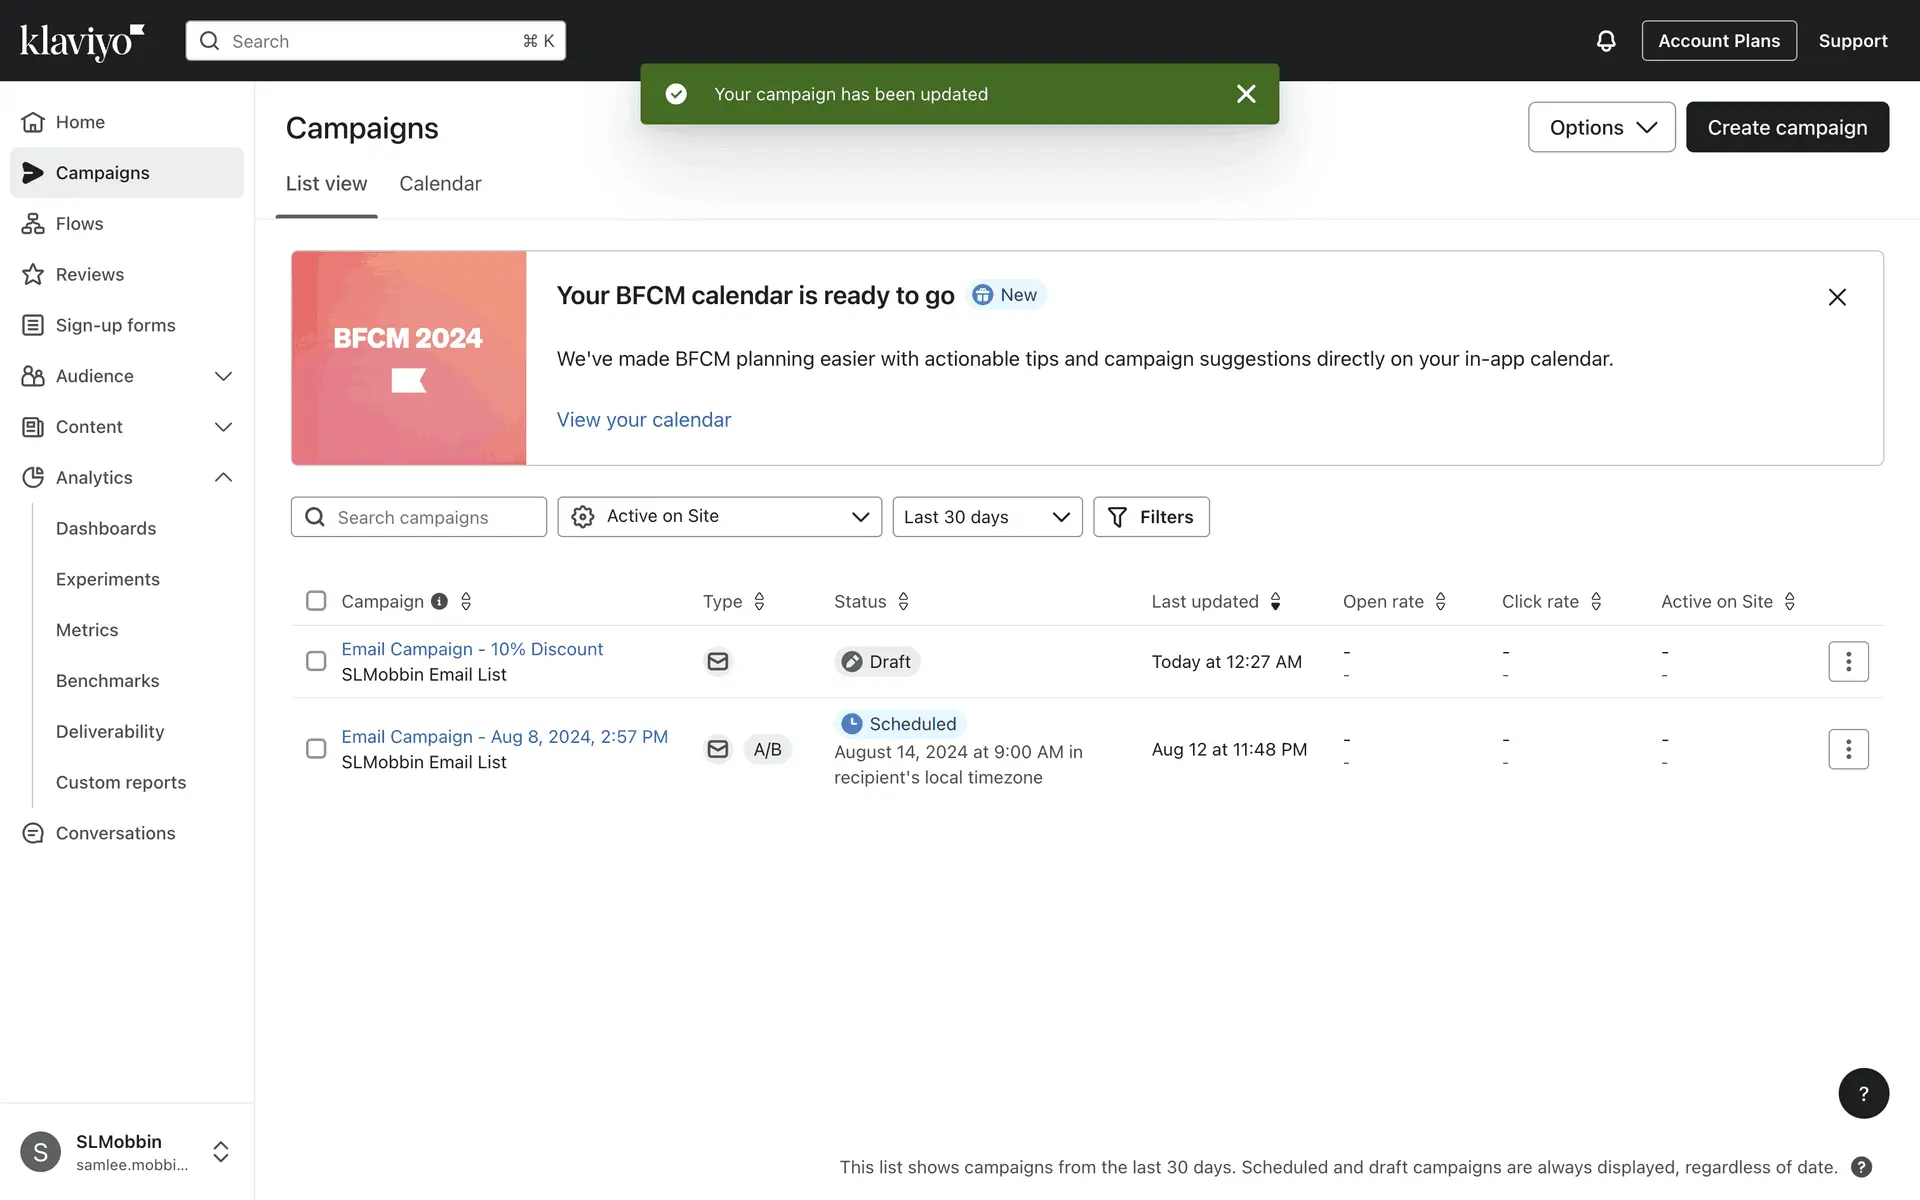Click the Search campaigns input field

click(430, 517)
